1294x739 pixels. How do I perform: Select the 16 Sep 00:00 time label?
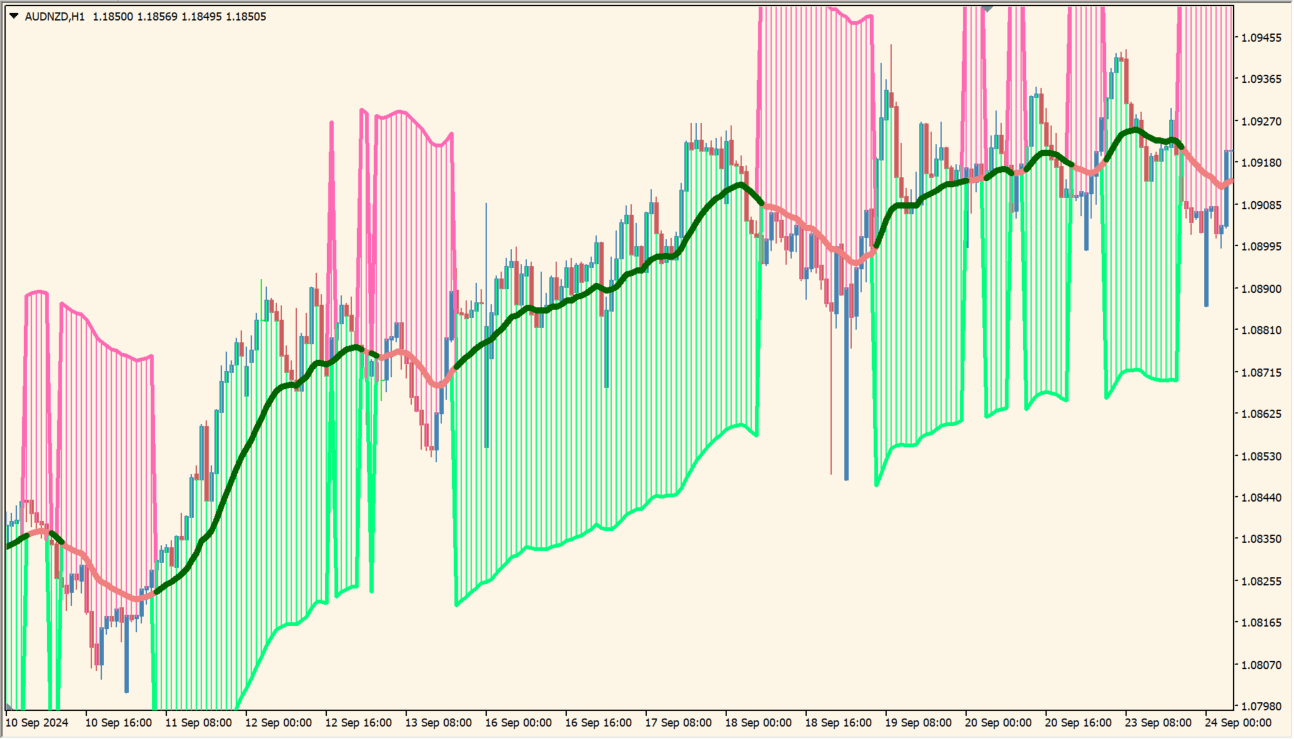pyautogui.click(x=519, y=722)
